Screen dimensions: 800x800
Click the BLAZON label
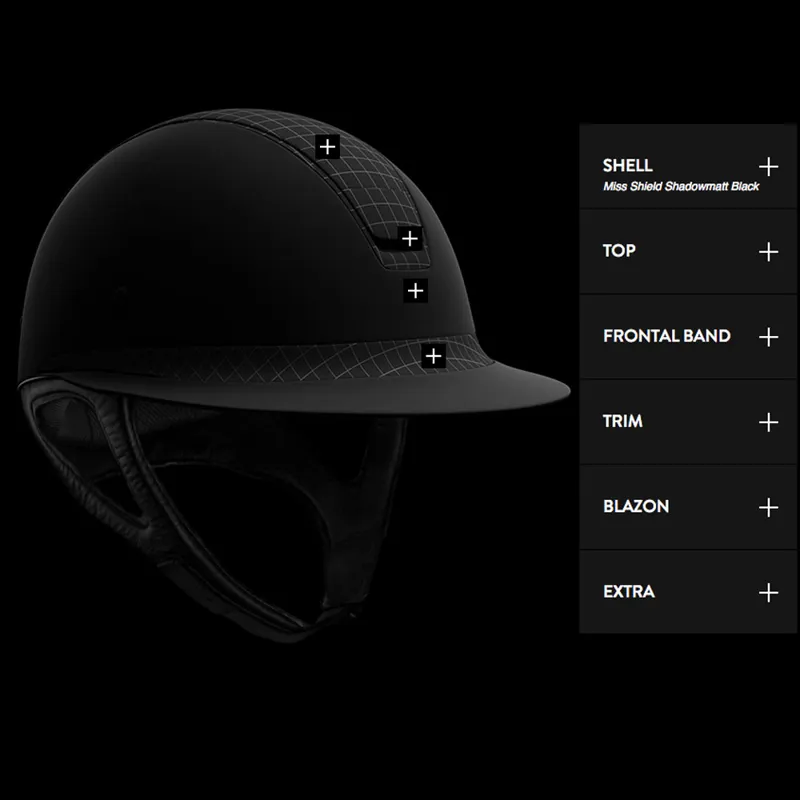(x=635, y=507)
